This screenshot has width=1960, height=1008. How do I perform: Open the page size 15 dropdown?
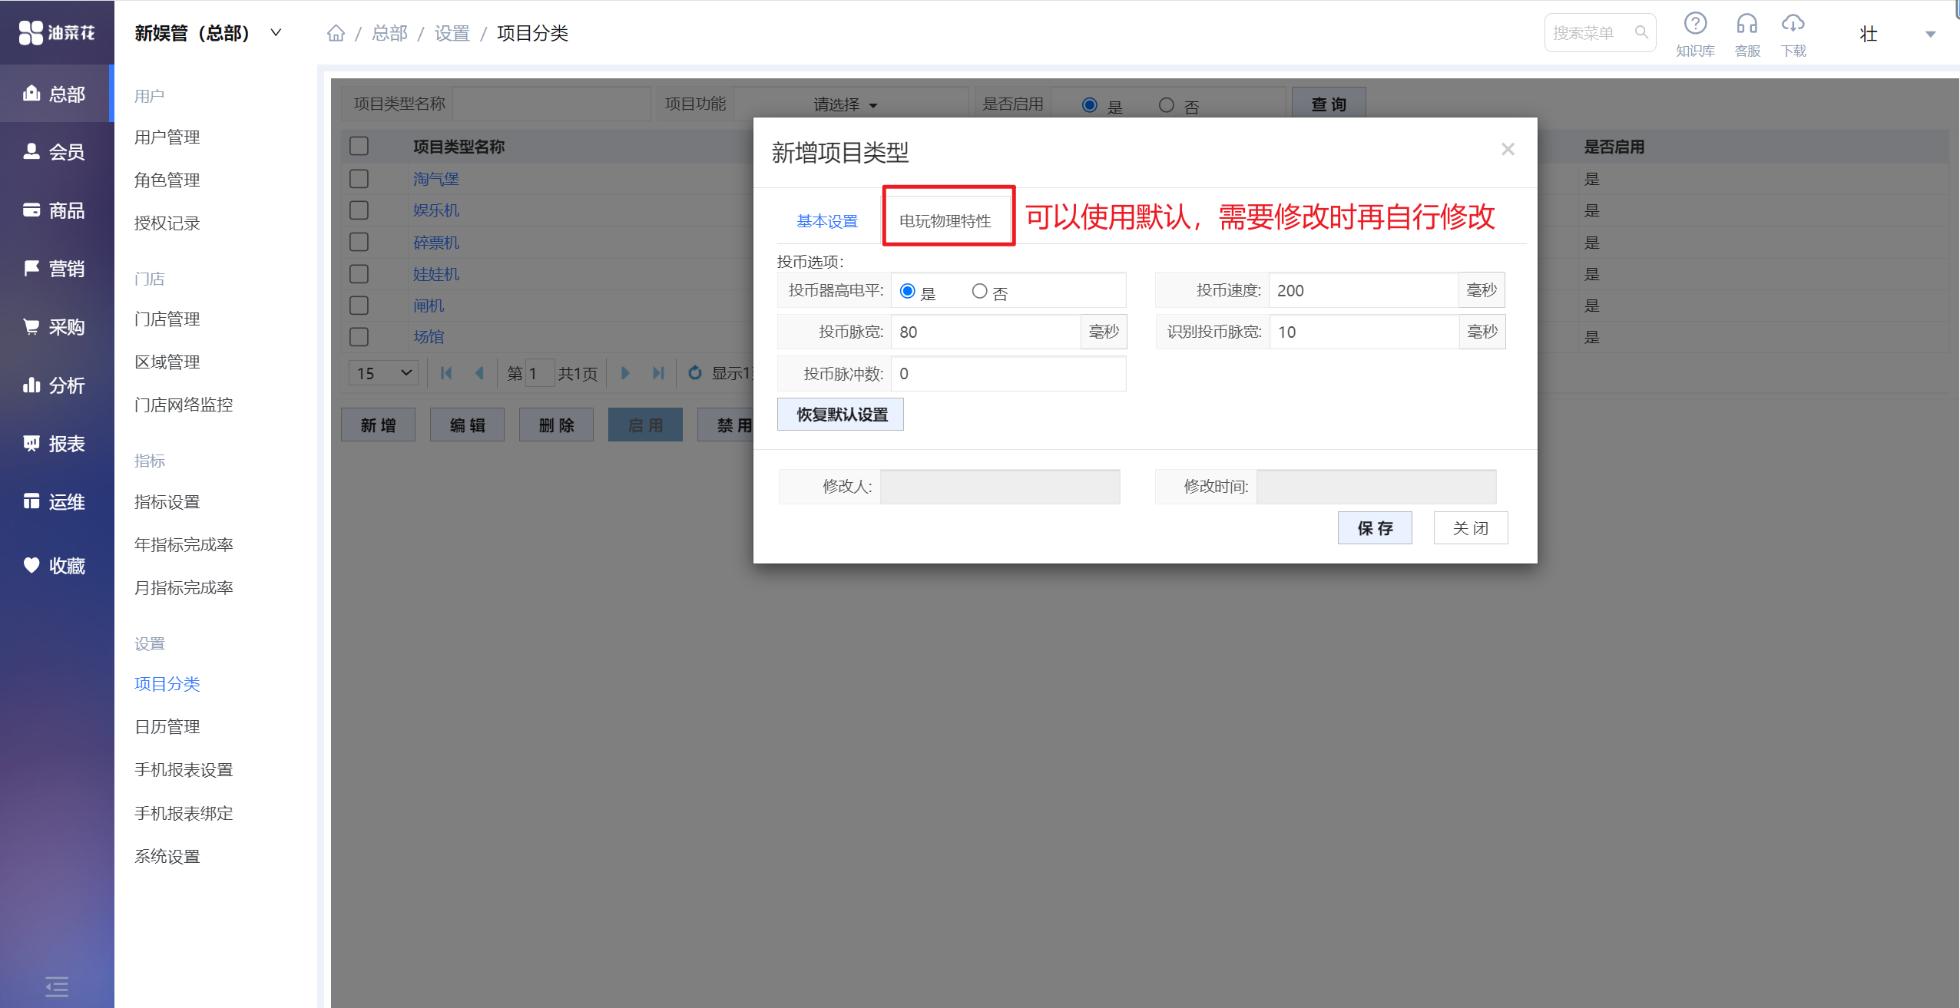click(383, 373)
